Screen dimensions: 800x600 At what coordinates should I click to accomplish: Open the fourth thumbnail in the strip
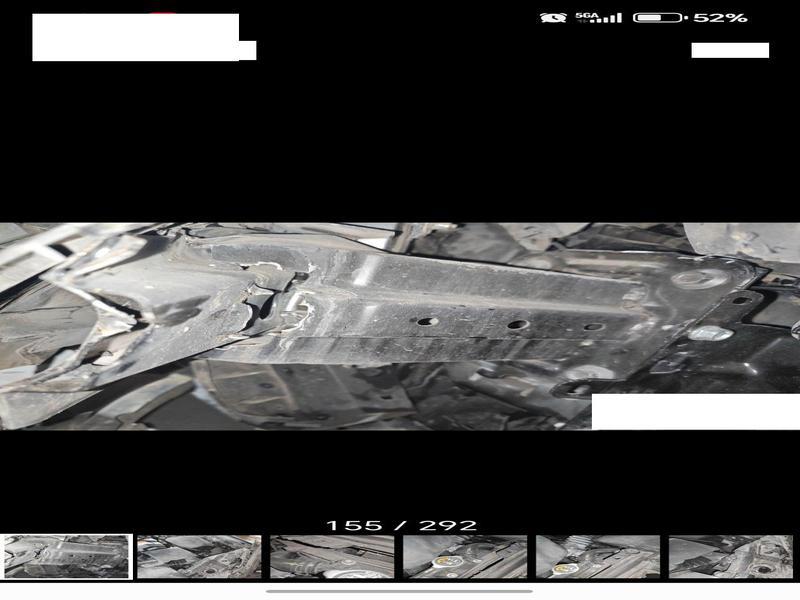[465, 556]
